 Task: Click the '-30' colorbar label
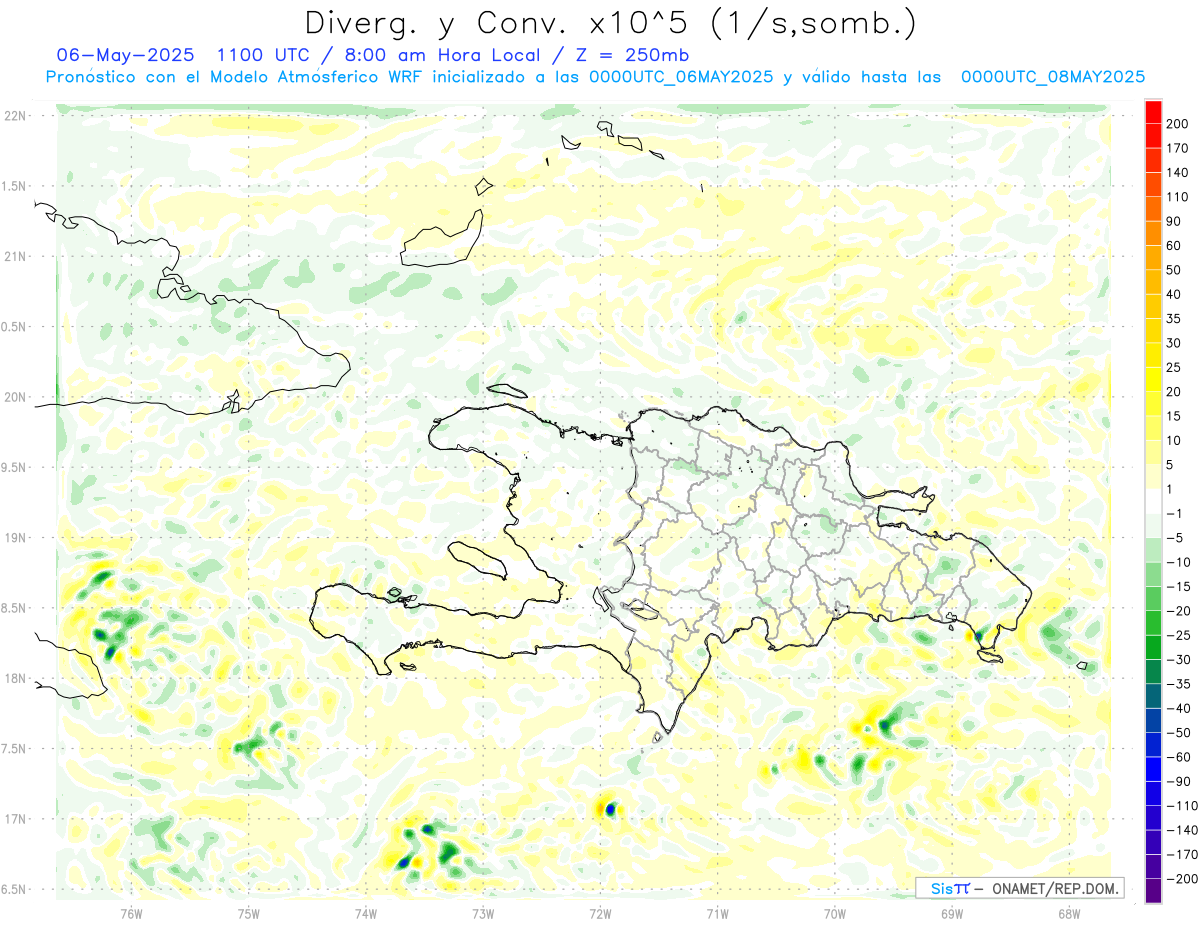pyautogui.click(x=1178, y=660)
